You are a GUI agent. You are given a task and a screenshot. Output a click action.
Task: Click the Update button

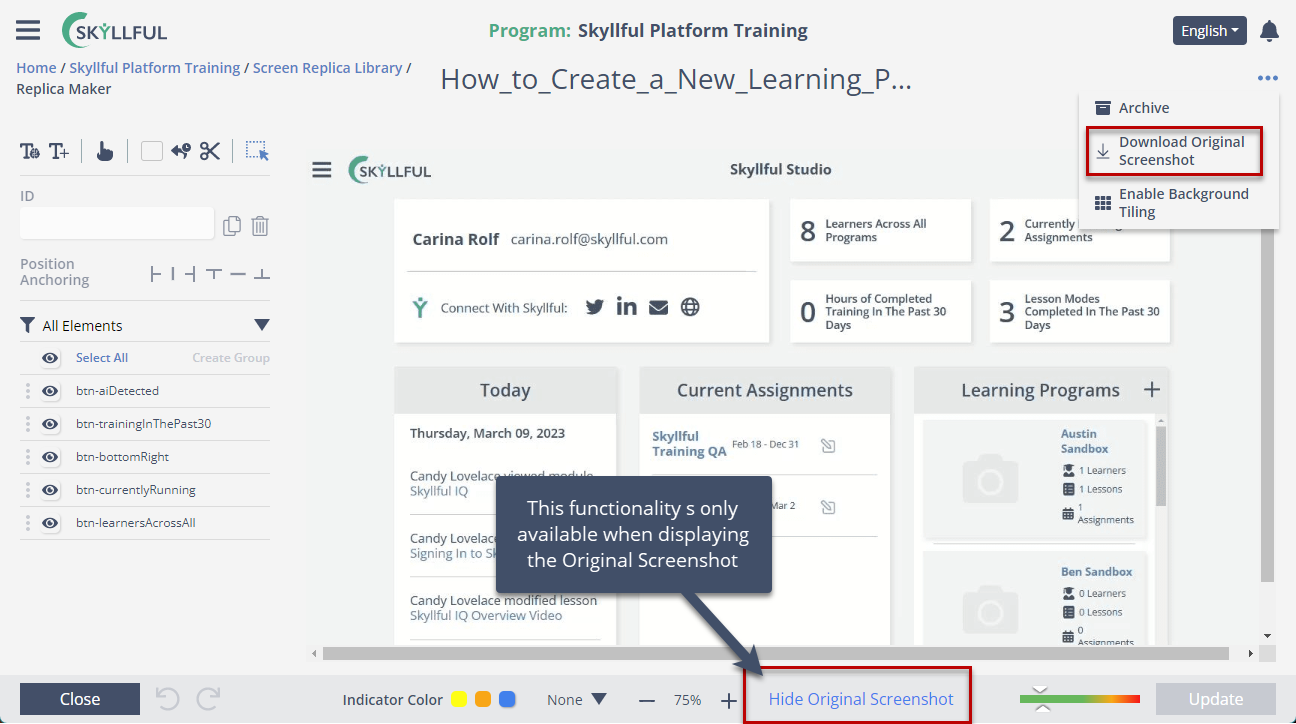click(1216, 699)
